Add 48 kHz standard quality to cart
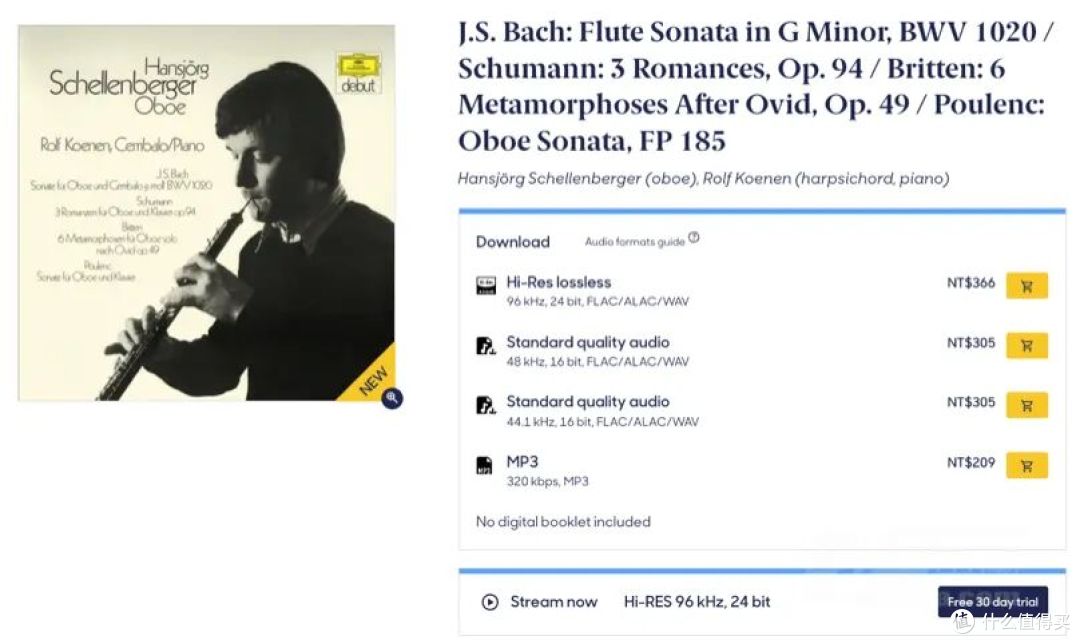1080x644 pixels. coord(1026,346)
